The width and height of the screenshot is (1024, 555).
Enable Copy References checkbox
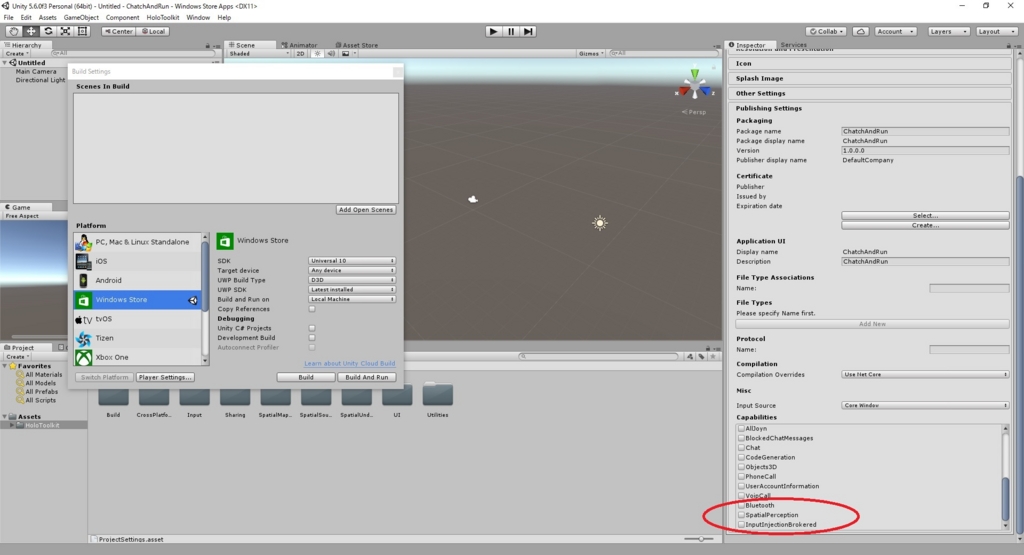click(312, 309)
